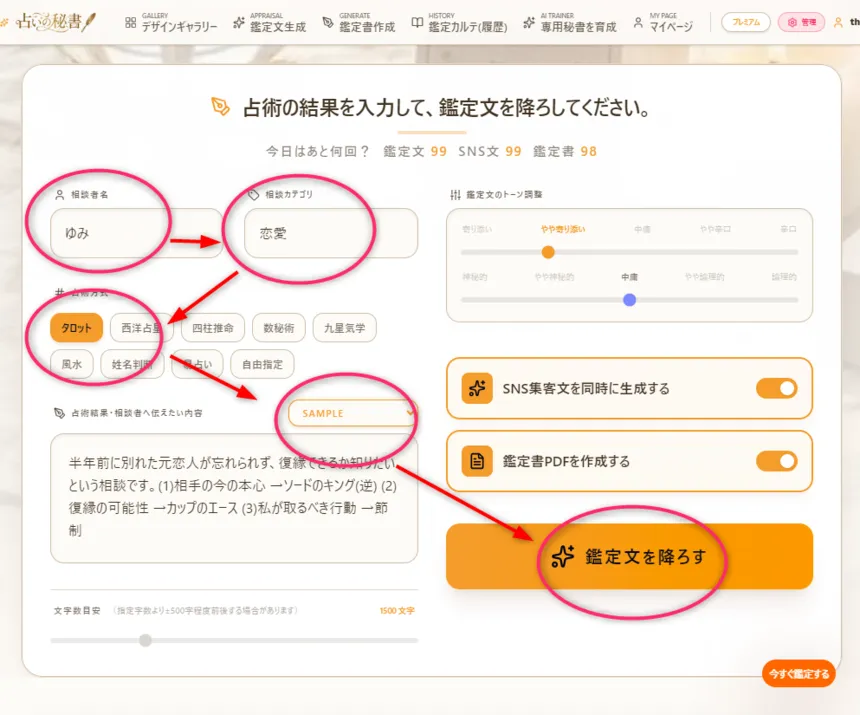Adjust the 文字数目安 slider handle
This screenshot has width=860, height=715.
pos(145,640)
